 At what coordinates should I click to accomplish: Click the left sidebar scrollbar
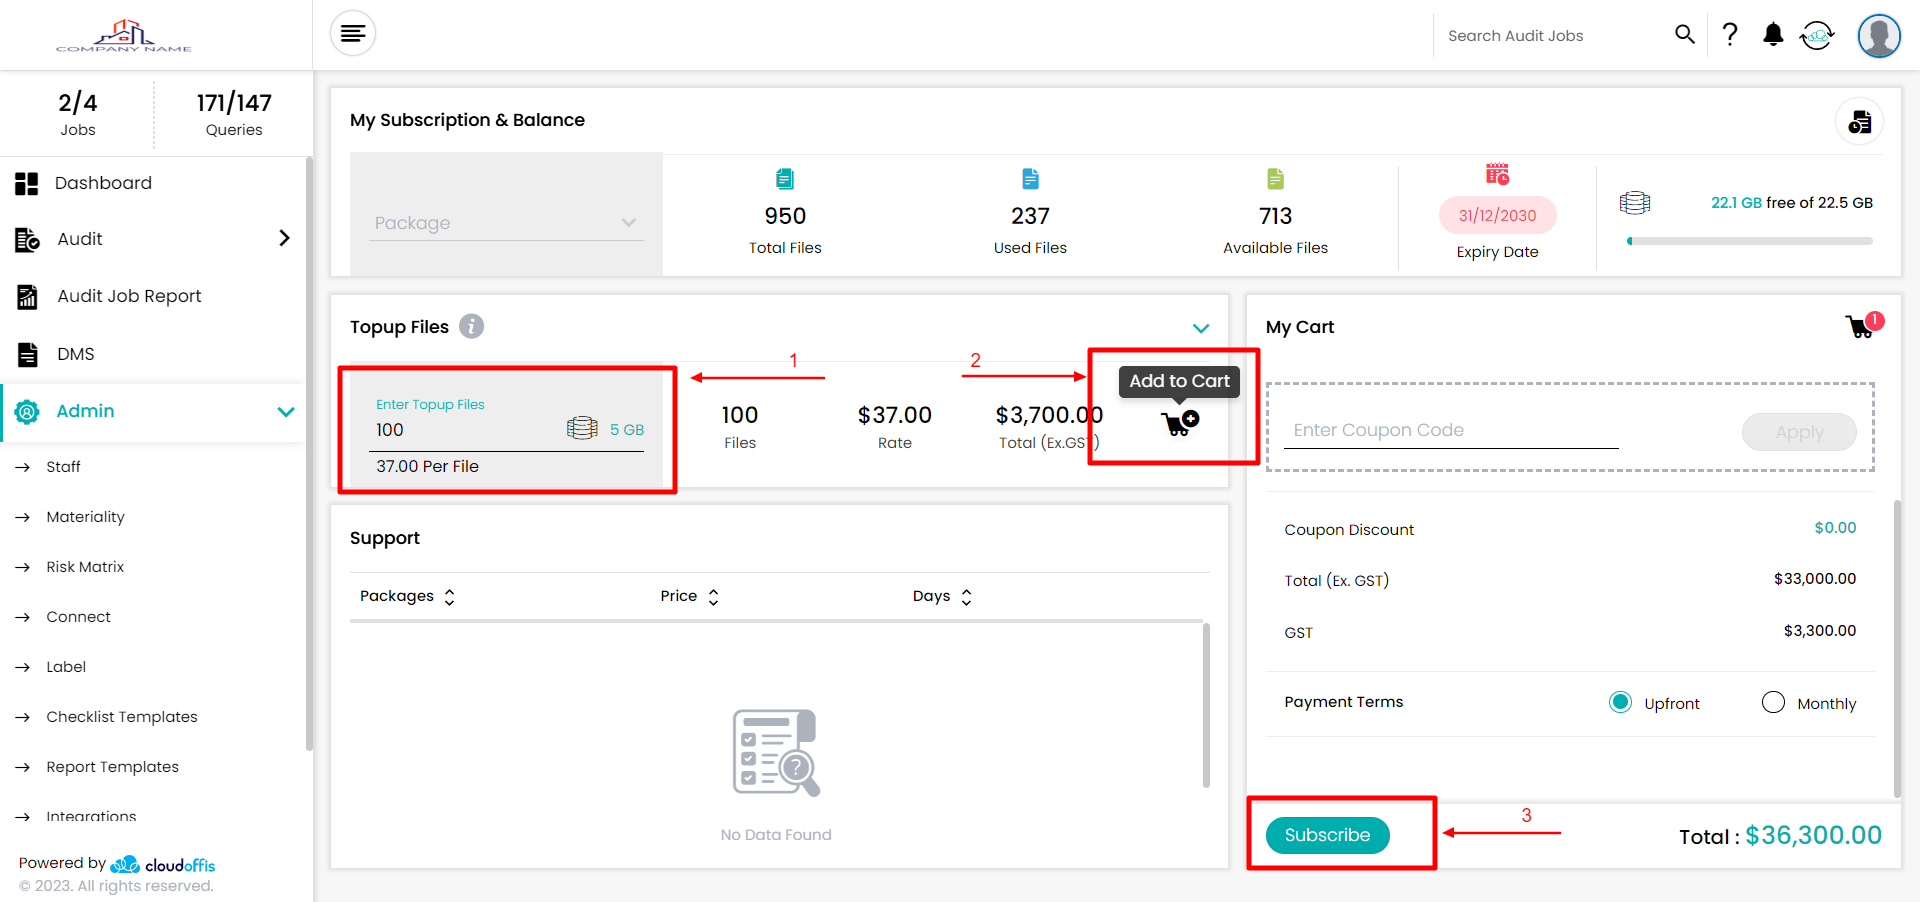point(309,452)
